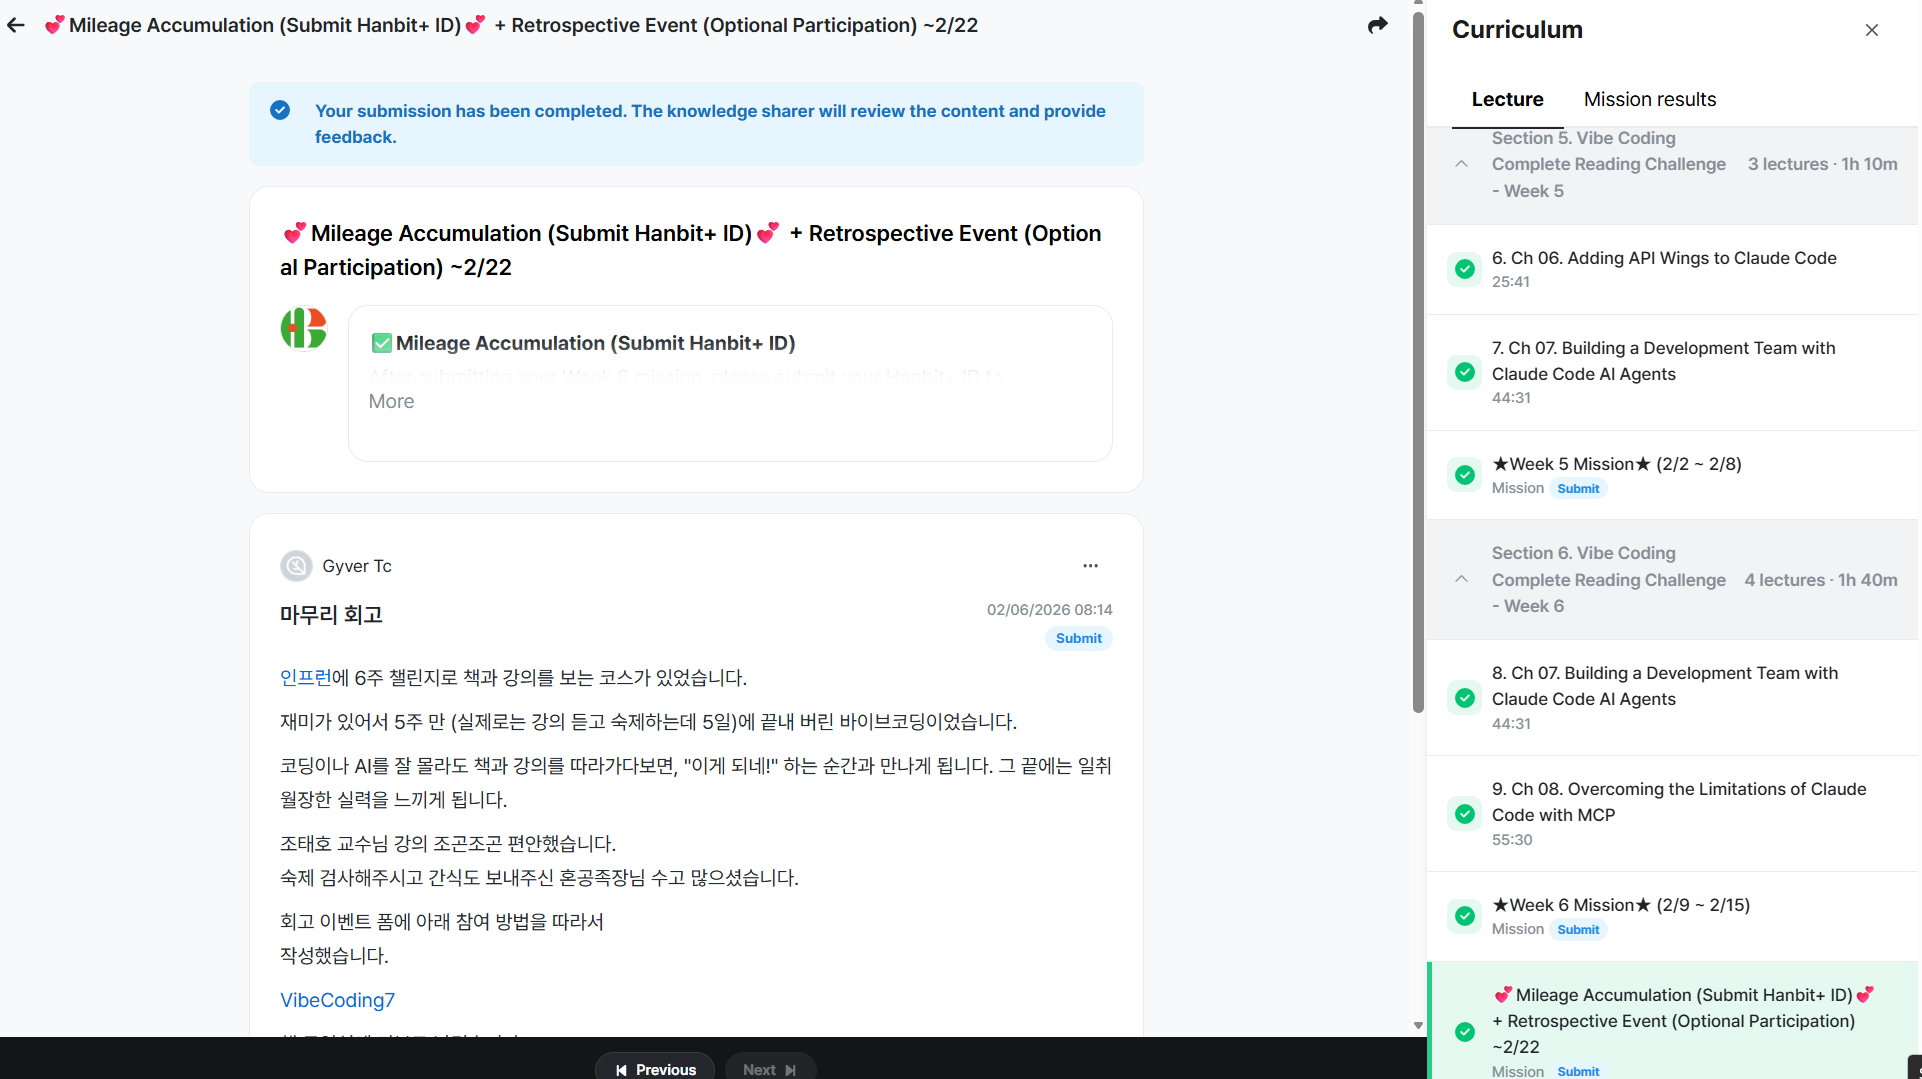Click Submit badge under Week 5 Mission
The width and height of the screenshot is (1922, 1079).
(1578, 489)
